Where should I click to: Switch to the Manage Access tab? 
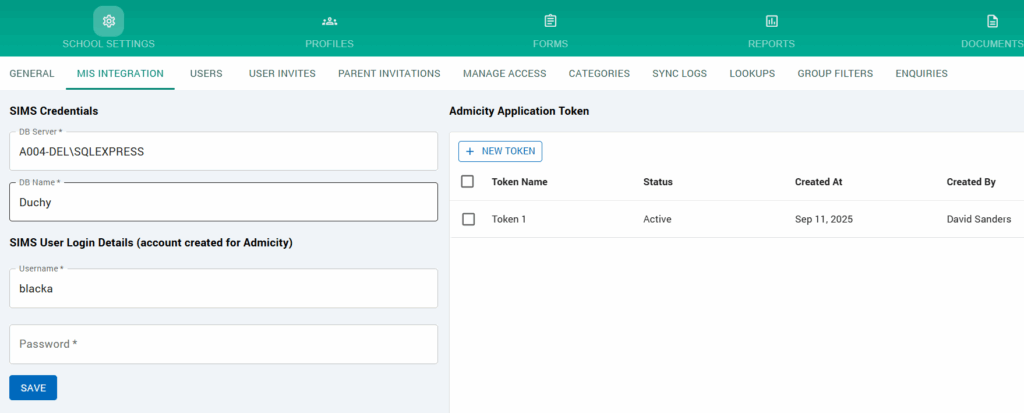point(504,74)
